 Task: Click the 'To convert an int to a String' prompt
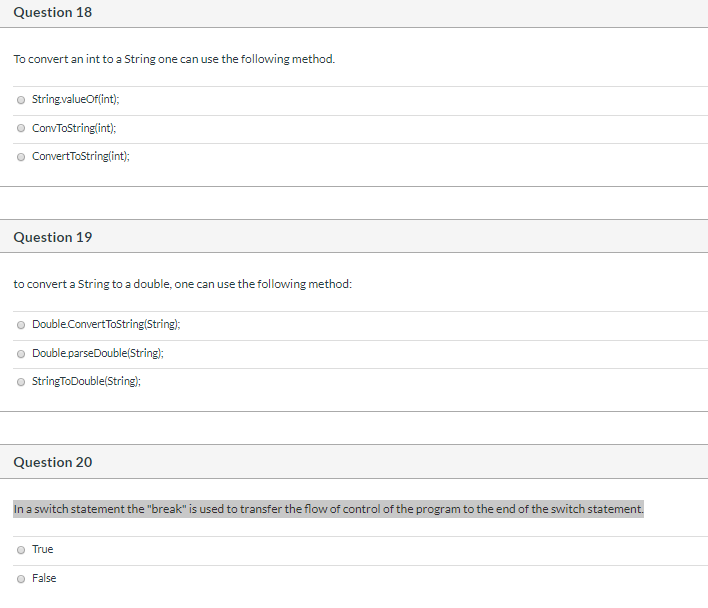(x=174, y=59)
